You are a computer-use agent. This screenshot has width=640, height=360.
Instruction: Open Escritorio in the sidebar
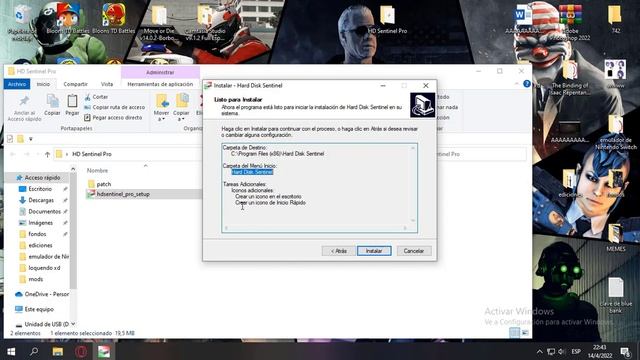pyautogui.click(x=40, y=189)
